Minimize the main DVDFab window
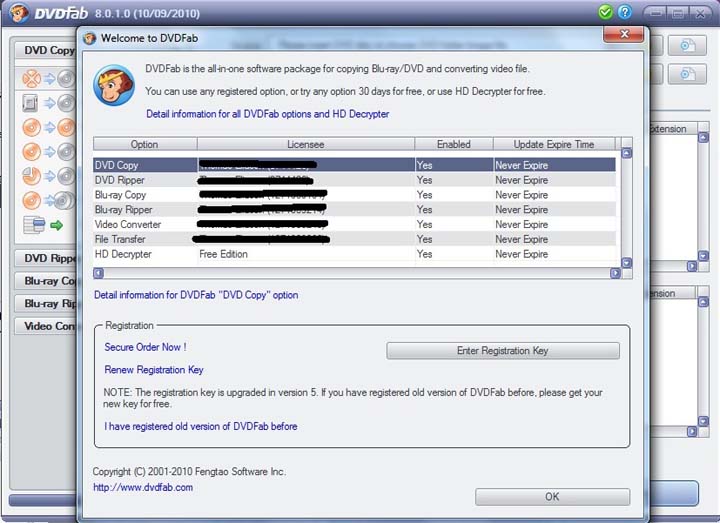Viewport: 720px width, 523px height. click(656, 13)
